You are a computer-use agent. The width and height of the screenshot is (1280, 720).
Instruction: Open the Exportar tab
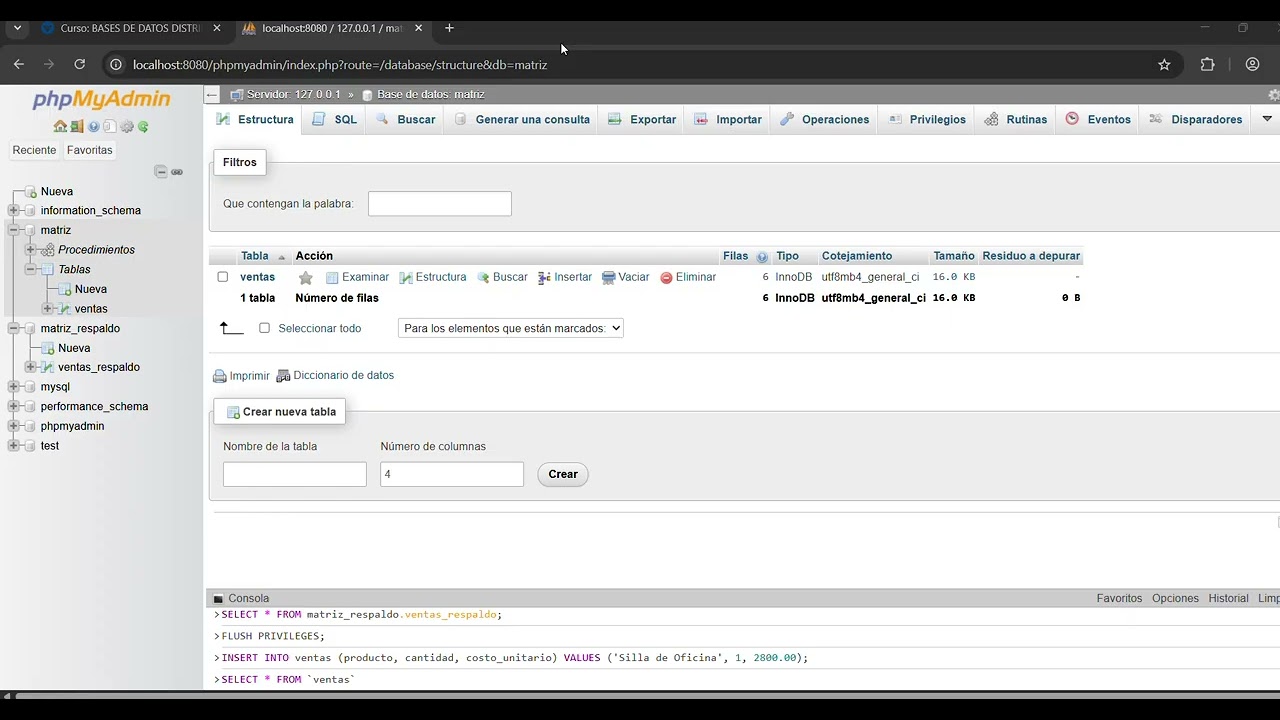pos(642,119)
